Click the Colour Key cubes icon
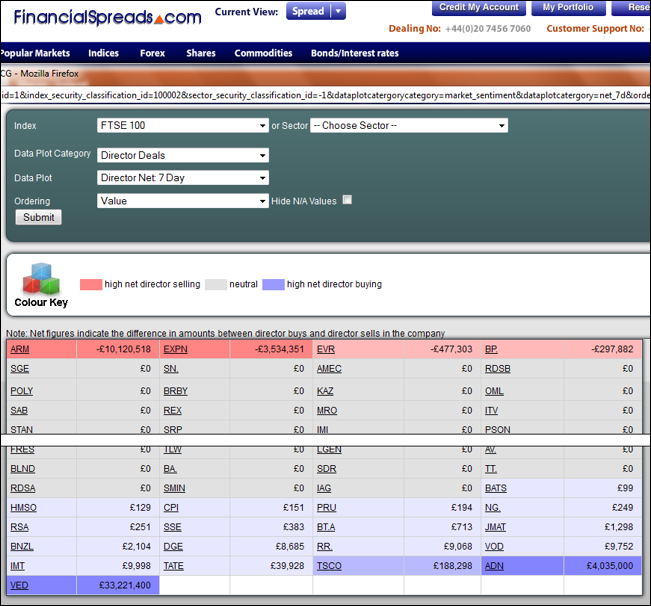 41,279
